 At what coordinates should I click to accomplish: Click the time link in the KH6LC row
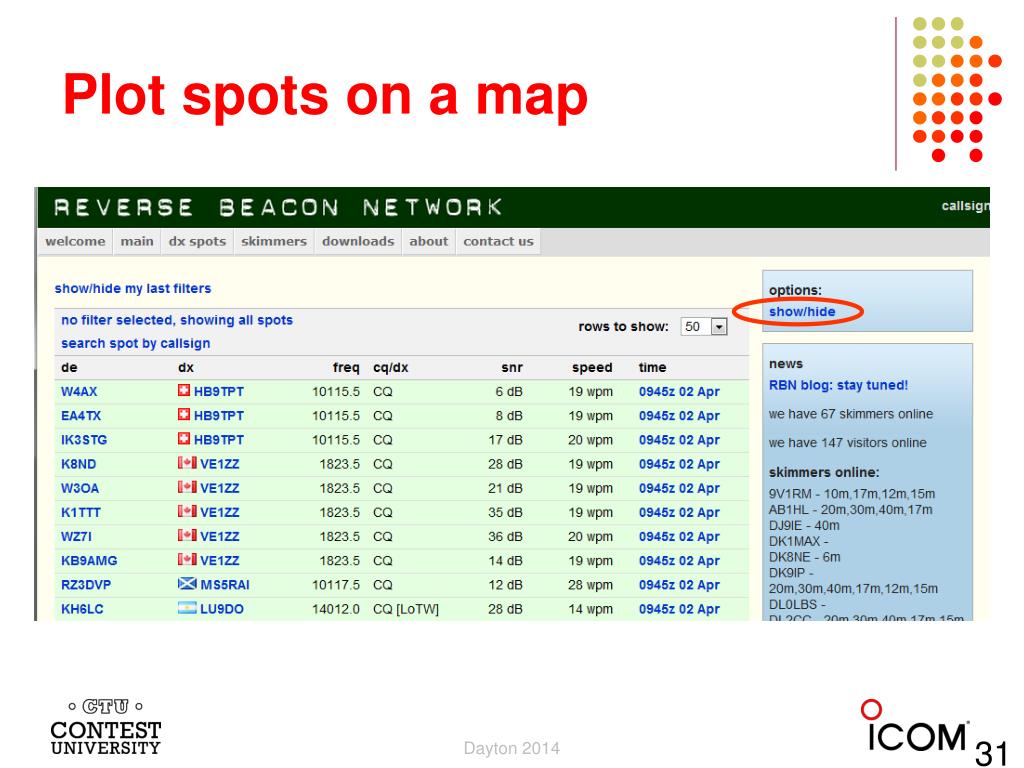[679, 609]
